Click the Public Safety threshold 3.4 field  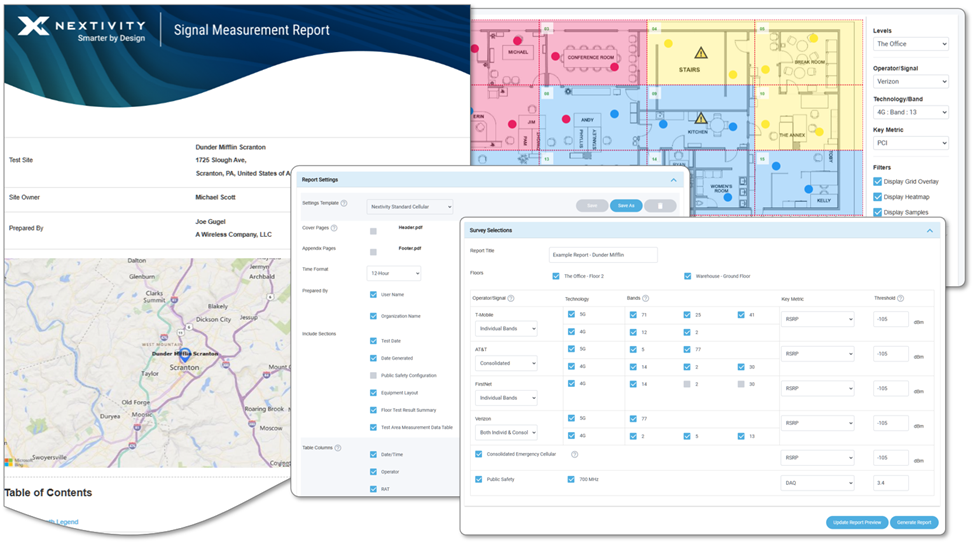890,483
